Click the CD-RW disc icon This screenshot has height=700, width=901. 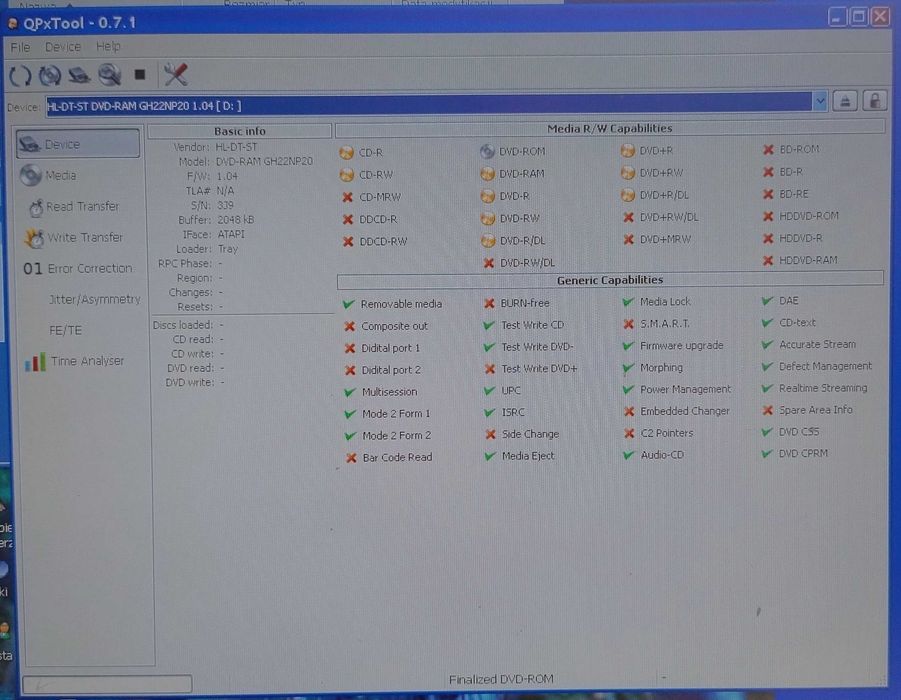click(346, 175)
